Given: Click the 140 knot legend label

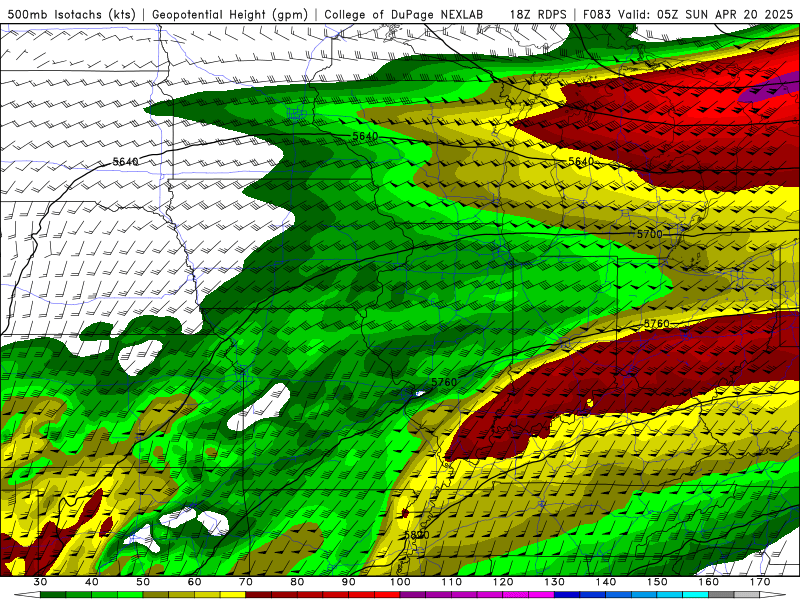Looking at the screenshot, I should click(x=606, y=582).
